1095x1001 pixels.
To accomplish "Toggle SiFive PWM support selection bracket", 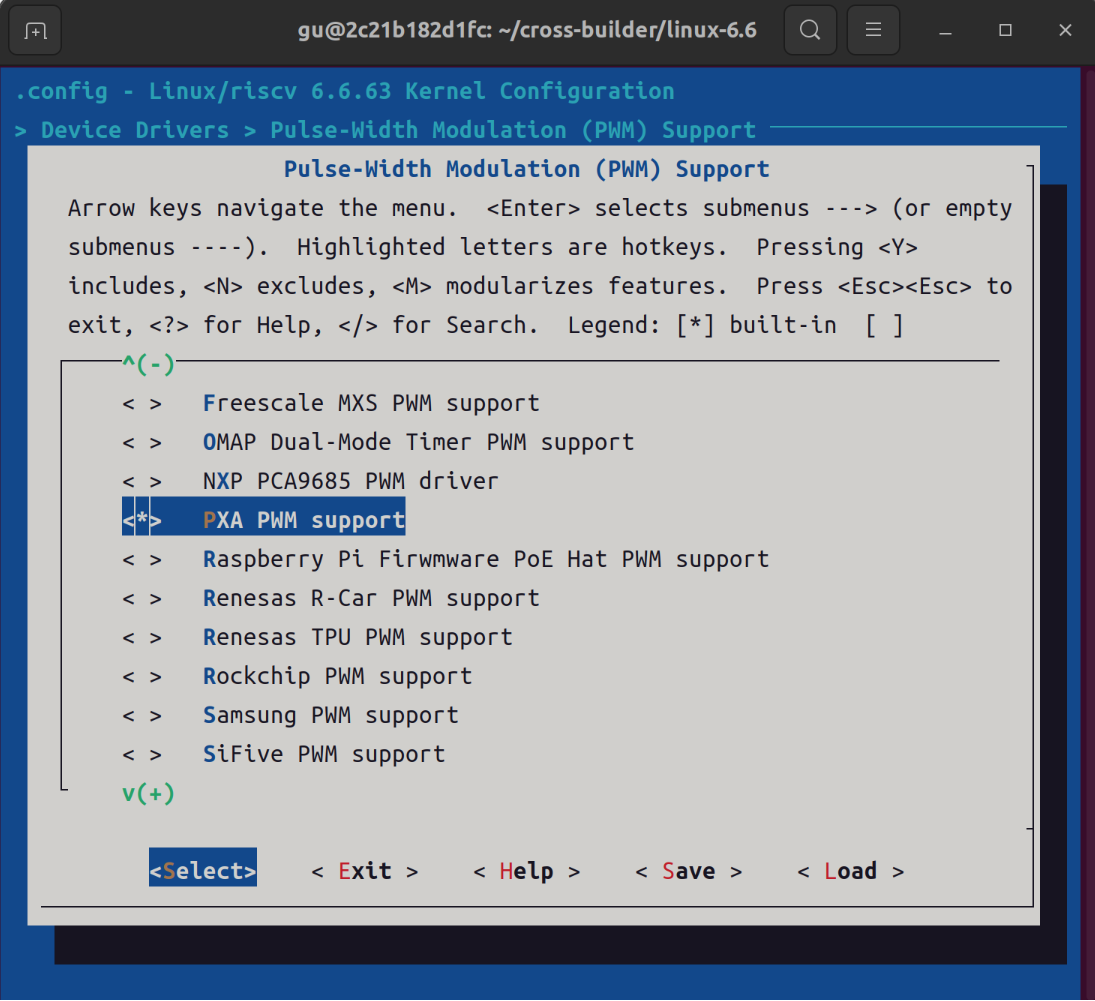I will 142,754.
